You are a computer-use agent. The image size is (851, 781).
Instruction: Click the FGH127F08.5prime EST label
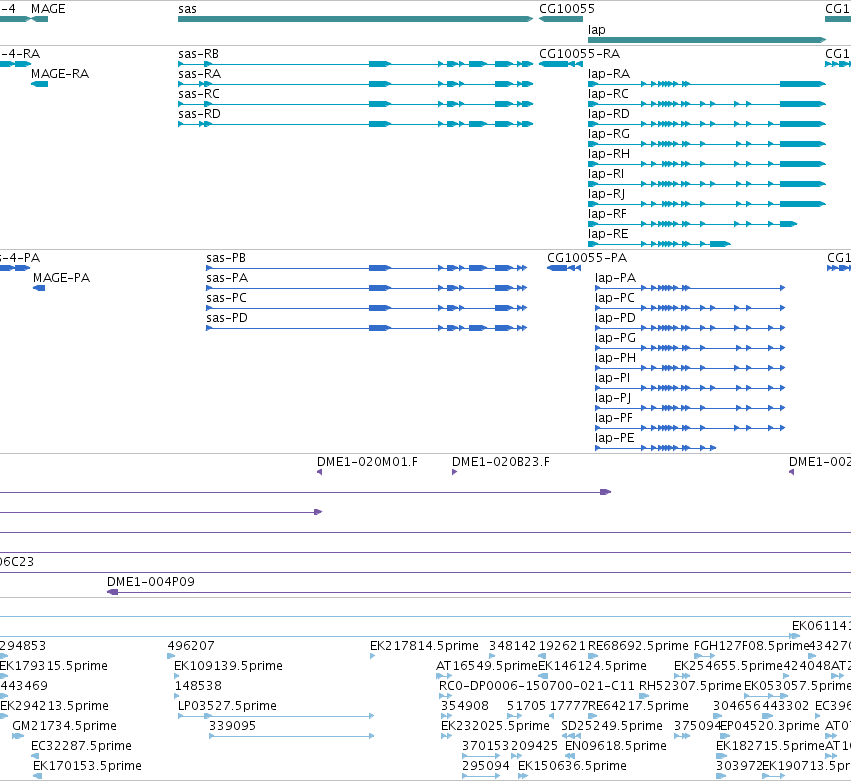click(751, 646)
